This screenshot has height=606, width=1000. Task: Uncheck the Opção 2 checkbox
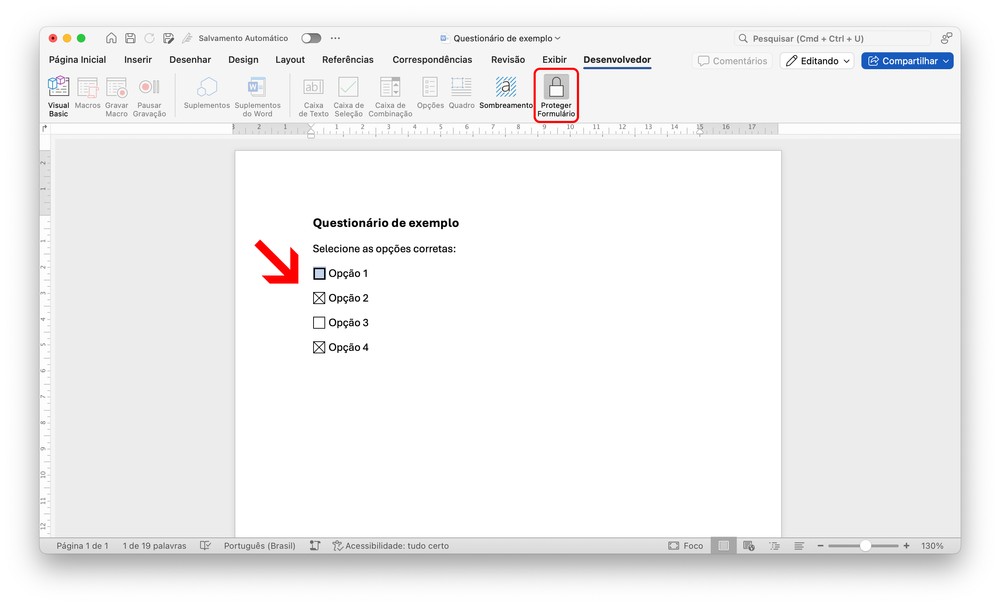[319, 298]
